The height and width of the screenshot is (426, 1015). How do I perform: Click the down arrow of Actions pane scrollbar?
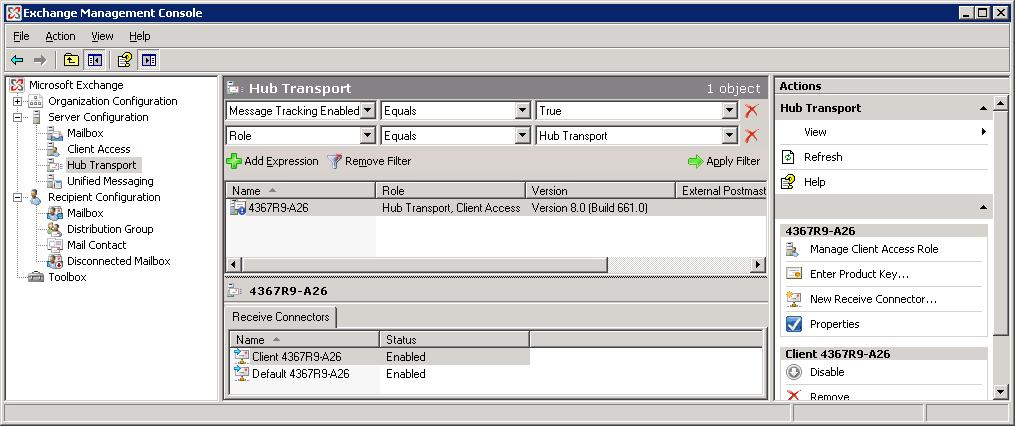(x=1001, y=391)
